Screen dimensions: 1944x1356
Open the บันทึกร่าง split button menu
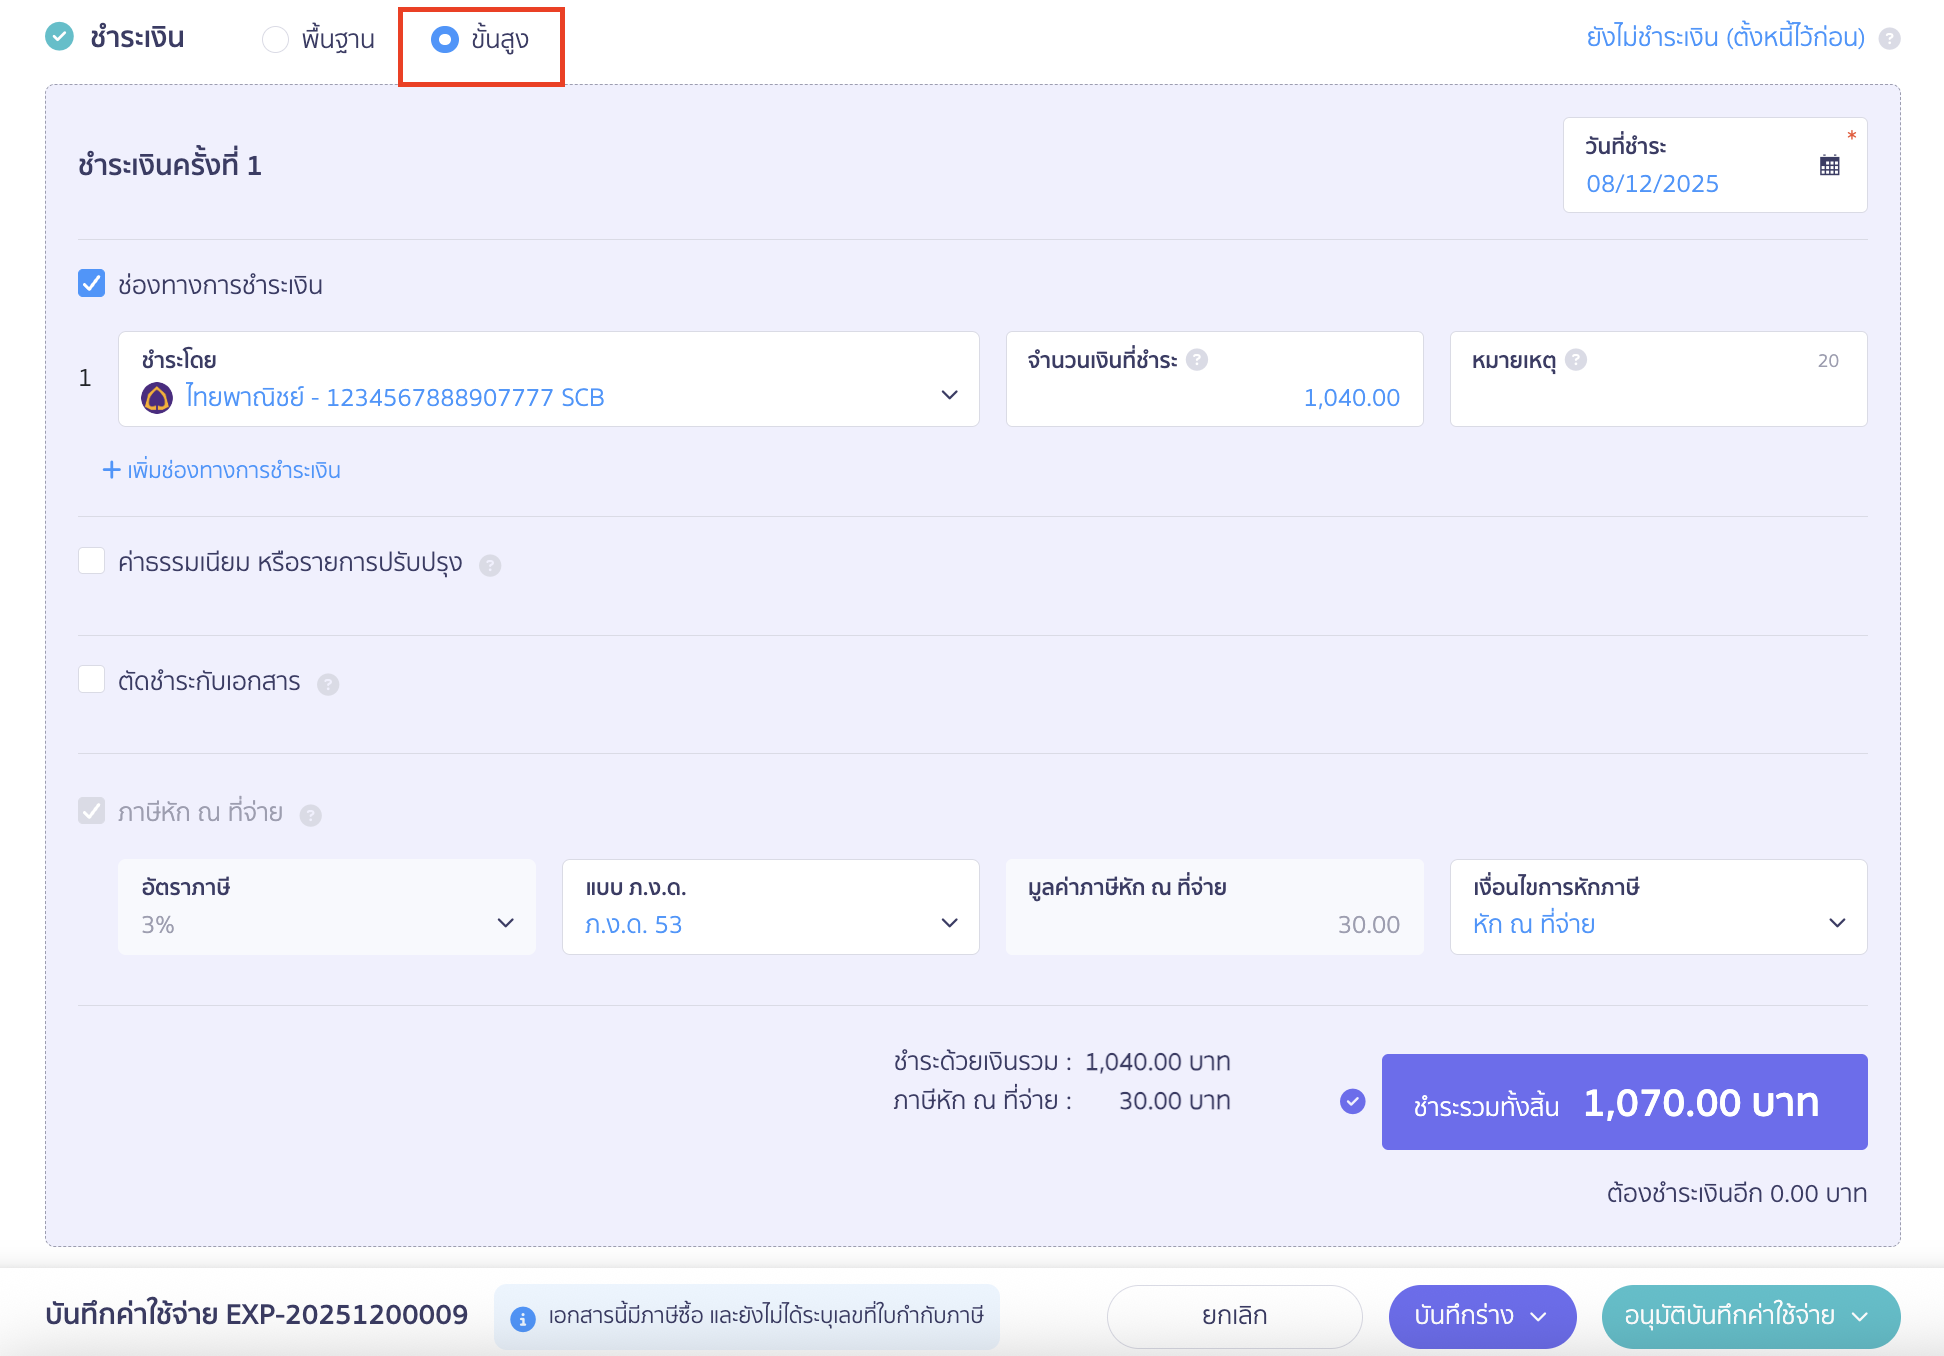tap(1539, 1316)
